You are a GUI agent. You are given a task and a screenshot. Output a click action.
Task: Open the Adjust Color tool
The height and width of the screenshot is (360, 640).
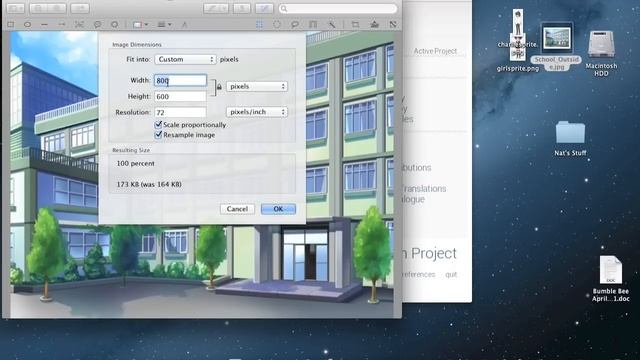[x=374, y=24]
